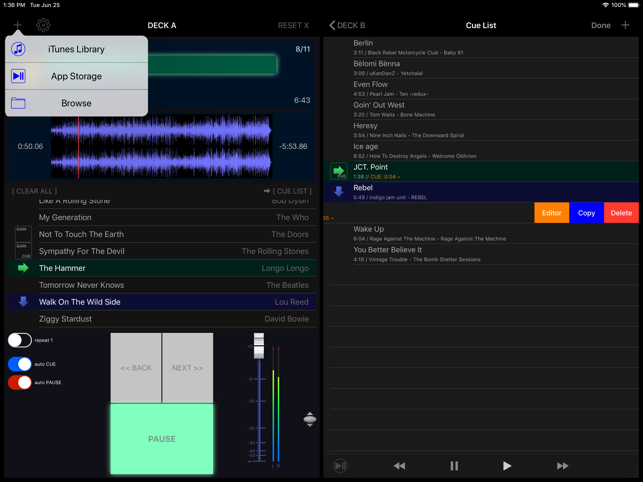
Task: Select Rebel in the Cue List
Action: point(481,192)
